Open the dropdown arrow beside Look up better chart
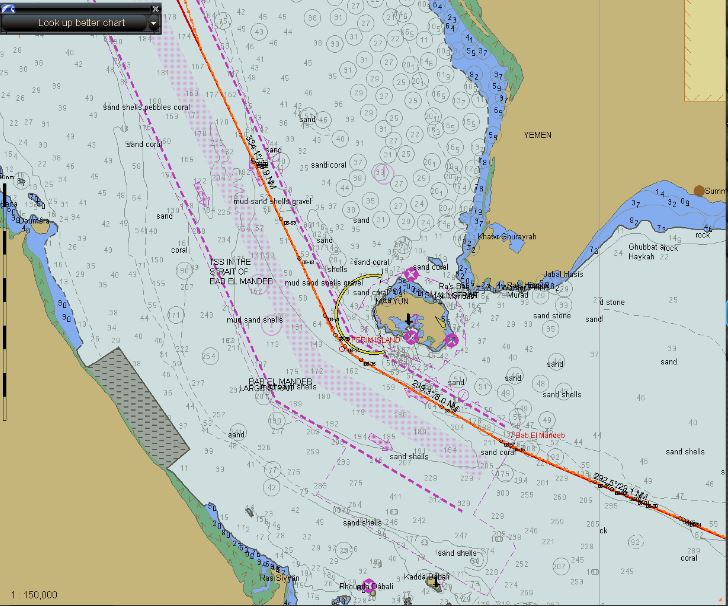The height and width of the screenshot is (606, 728). [153, 23]
